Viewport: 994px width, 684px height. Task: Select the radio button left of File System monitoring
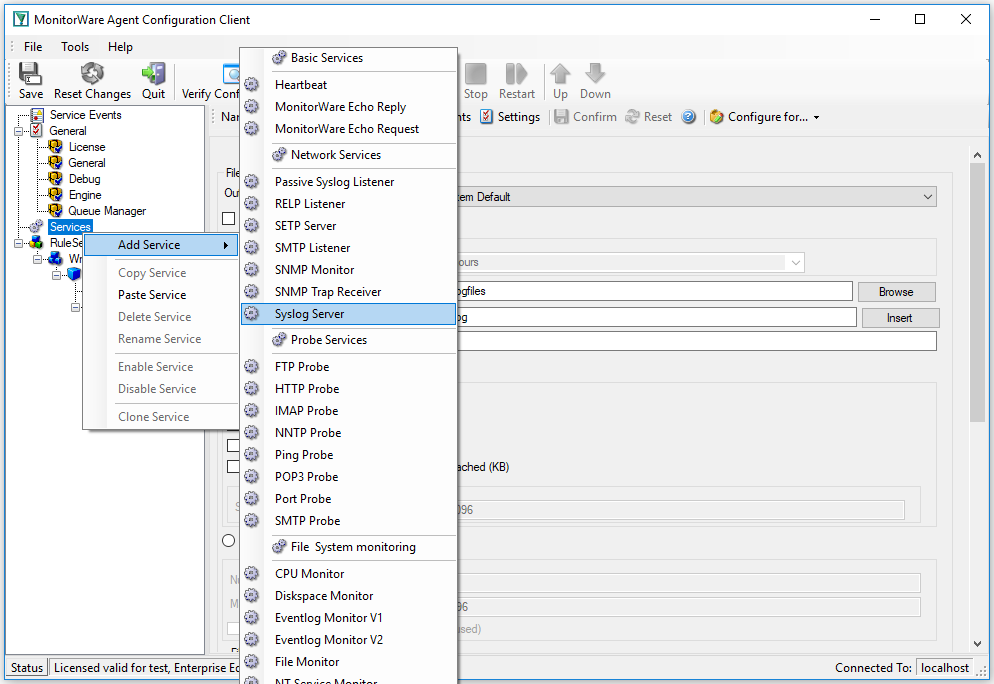point(229,541)
